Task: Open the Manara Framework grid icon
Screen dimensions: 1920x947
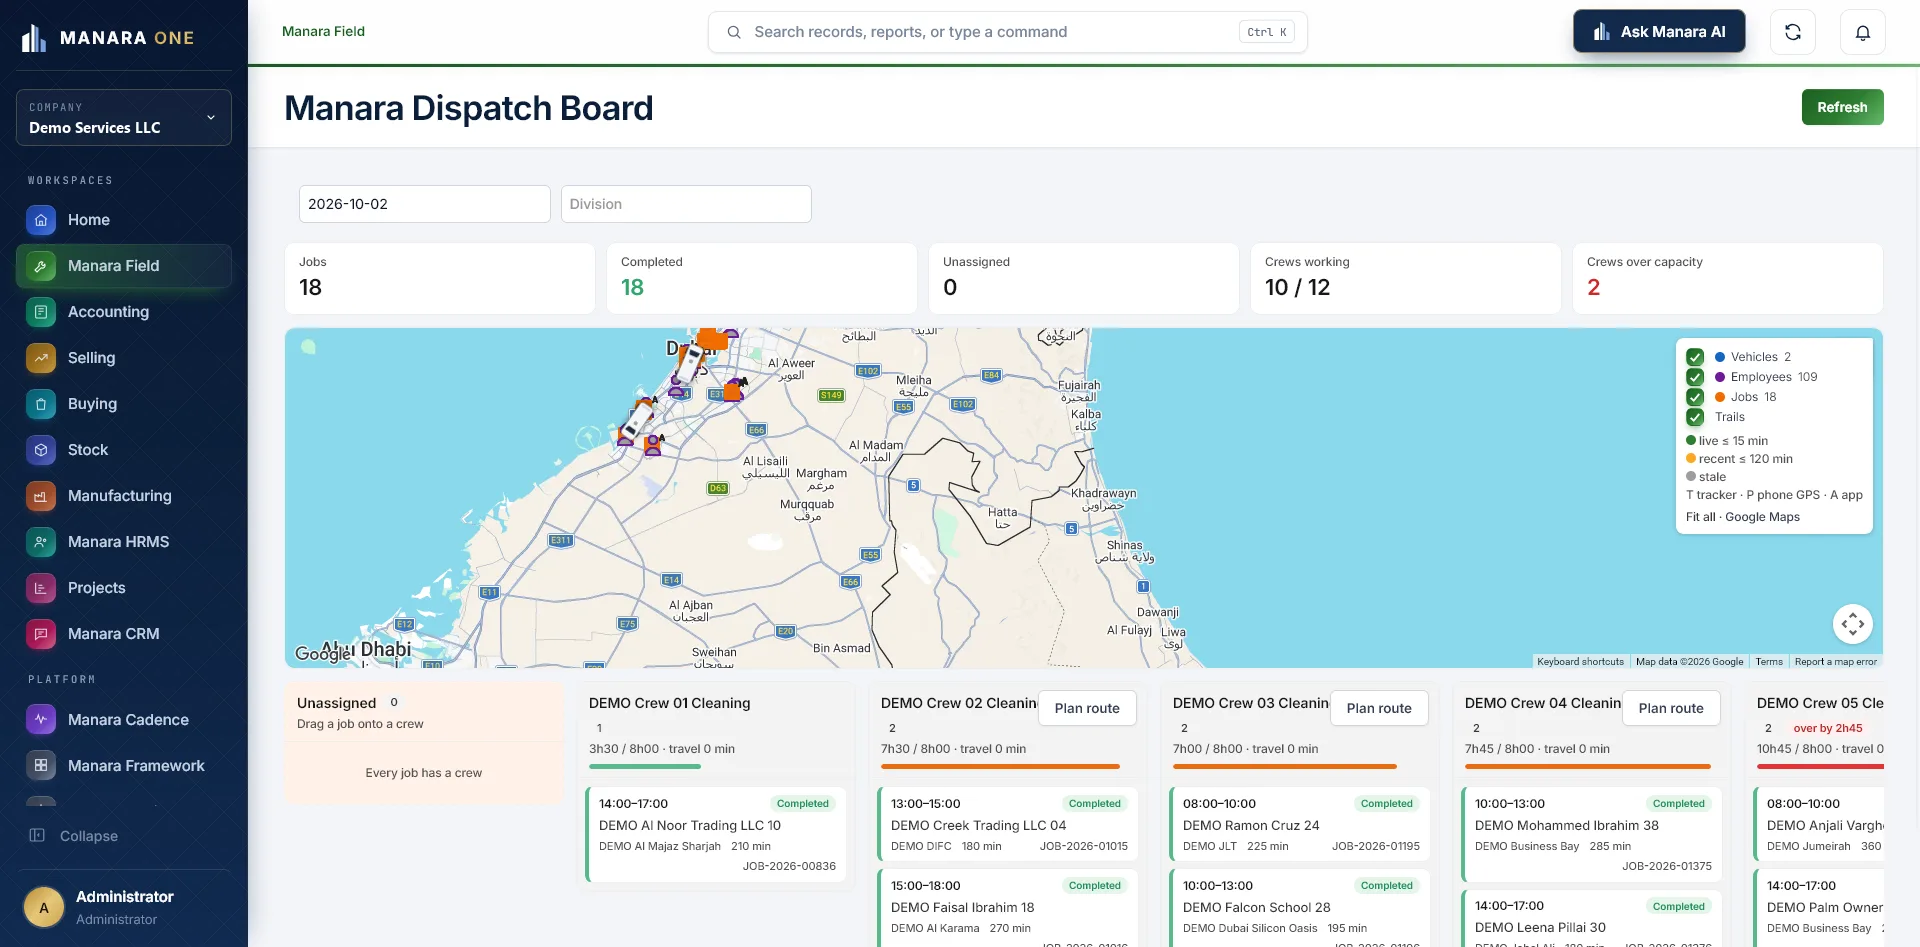Action: 41,766
